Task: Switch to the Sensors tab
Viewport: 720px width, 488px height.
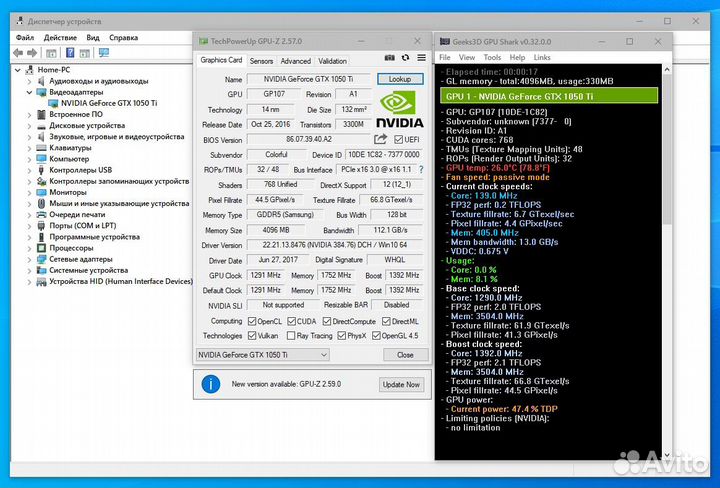Action: point(260,61)
